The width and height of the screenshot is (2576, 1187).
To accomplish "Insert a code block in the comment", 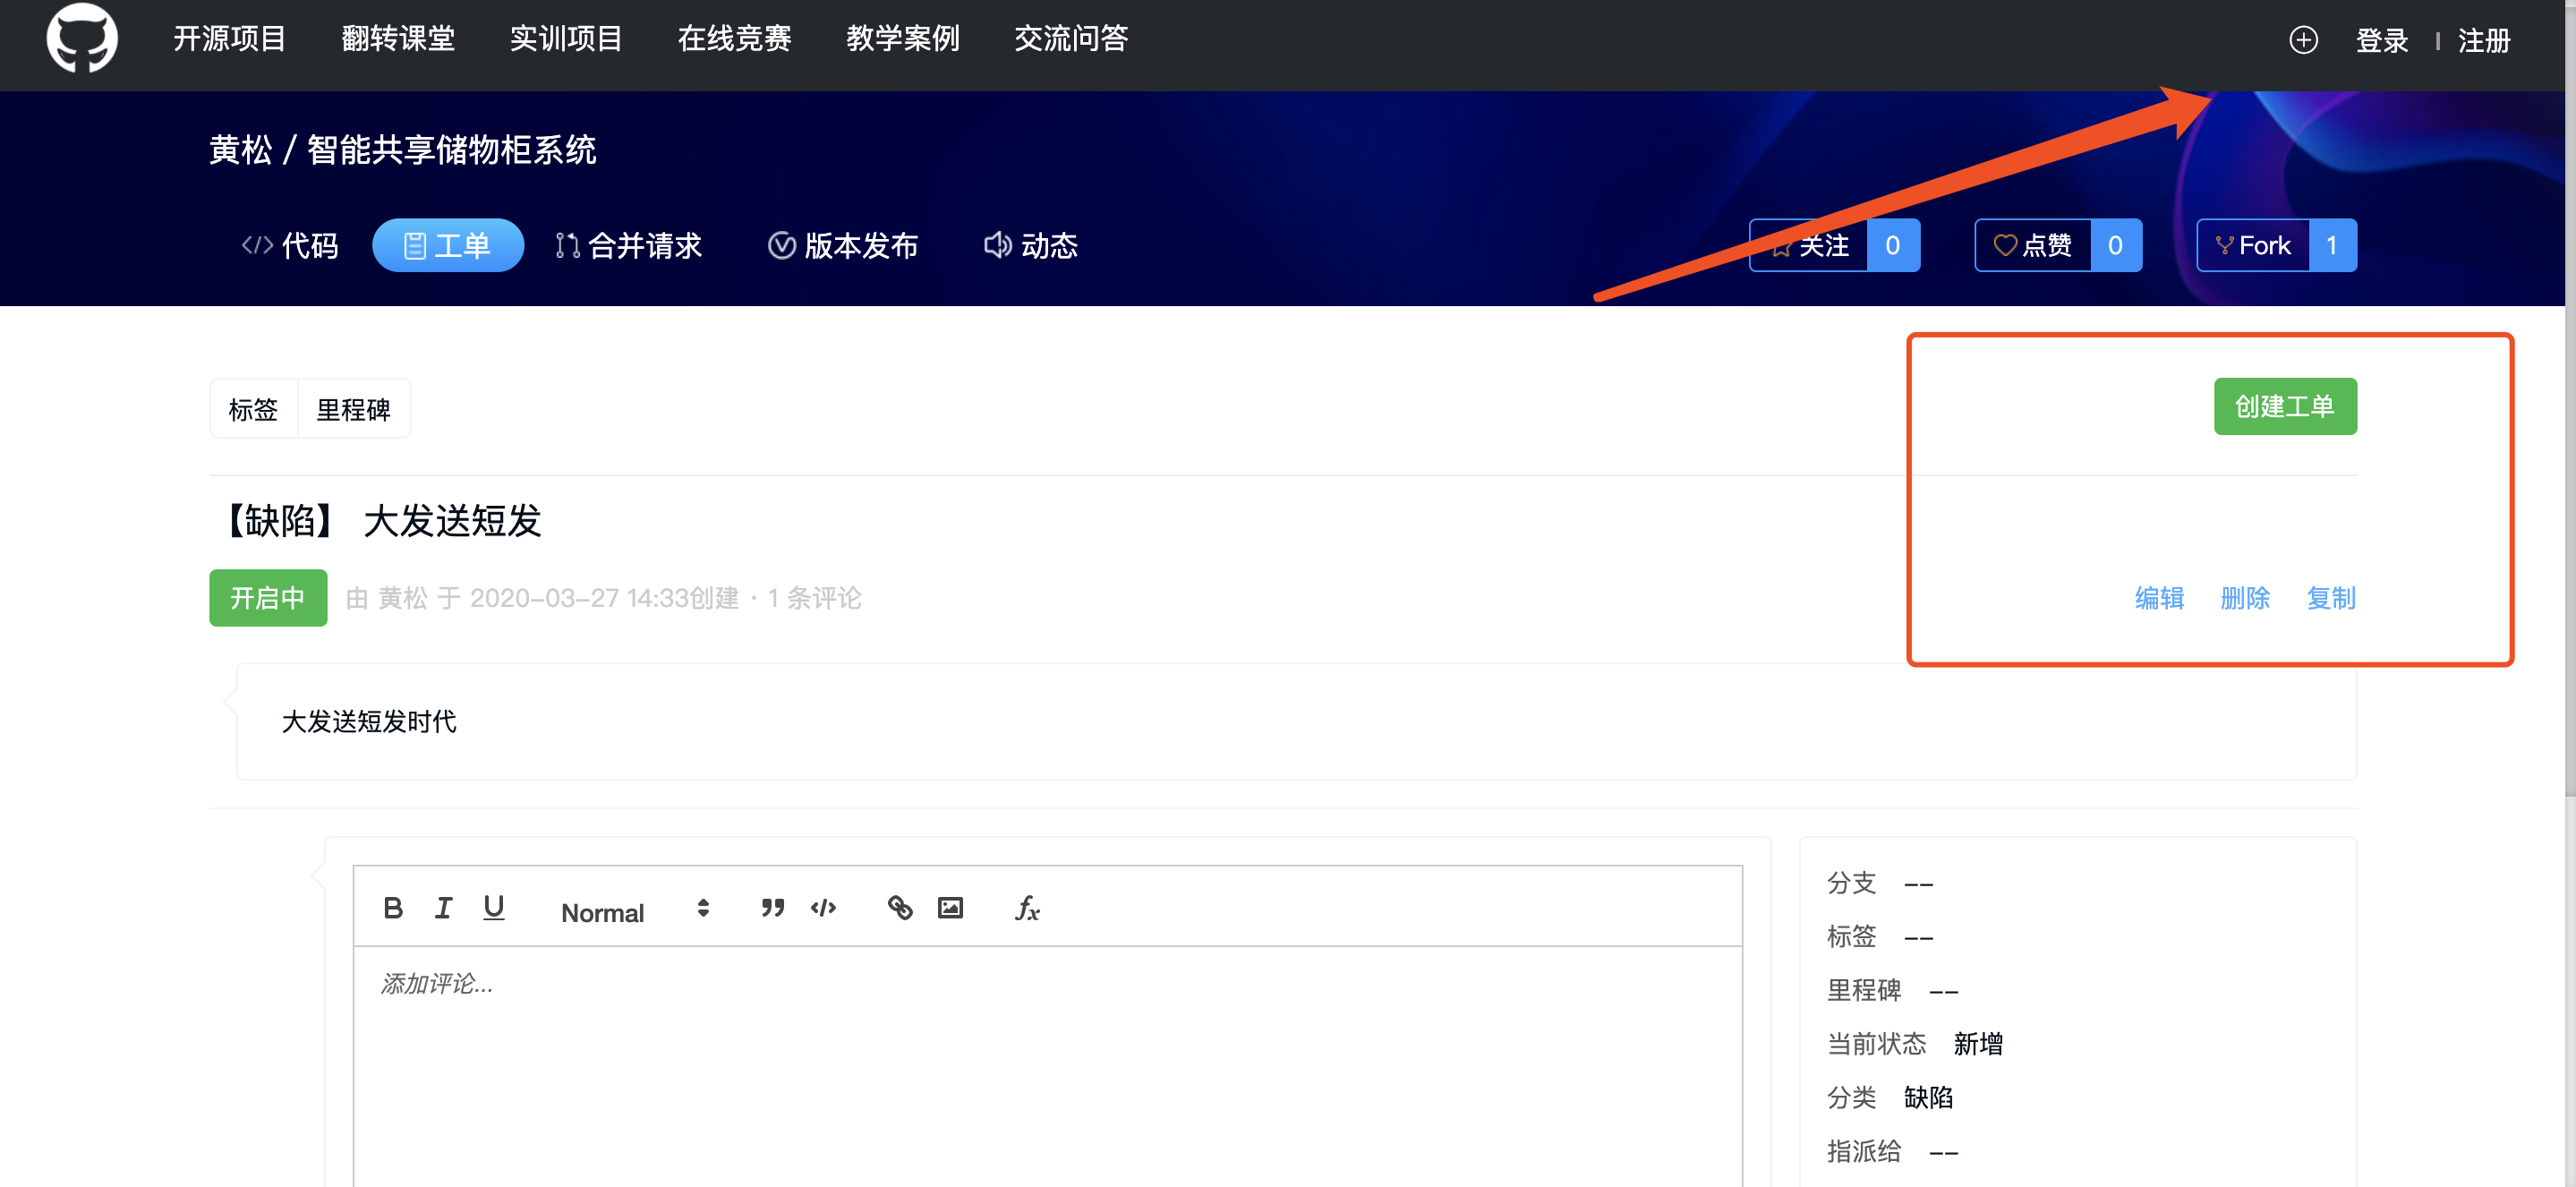I will point(823,907).
